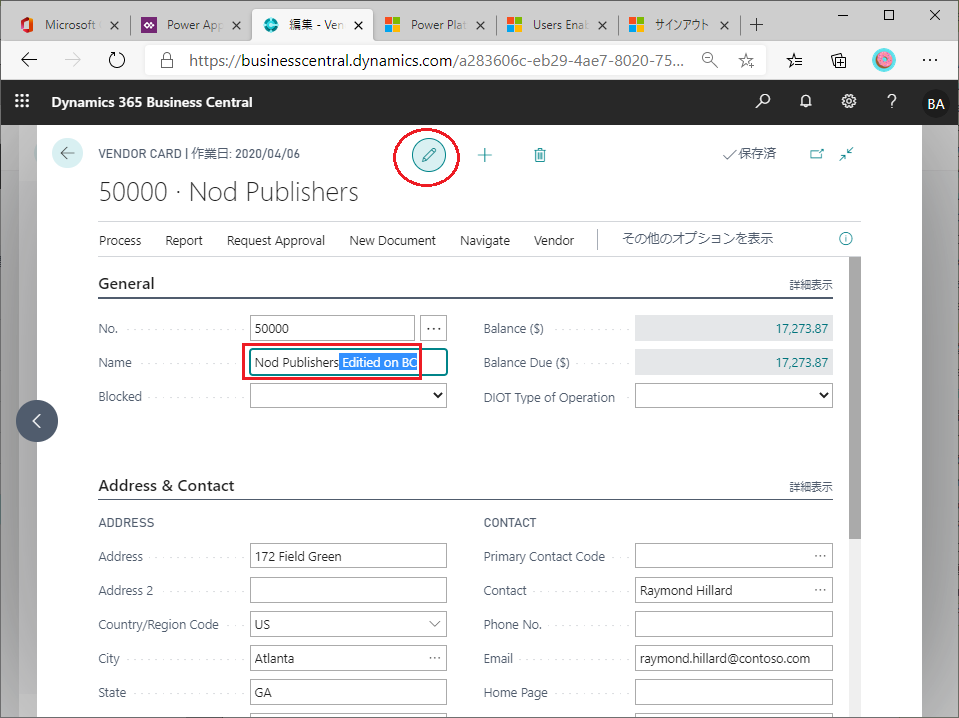Click the empty Address 2 field

[x=348, y=590]
